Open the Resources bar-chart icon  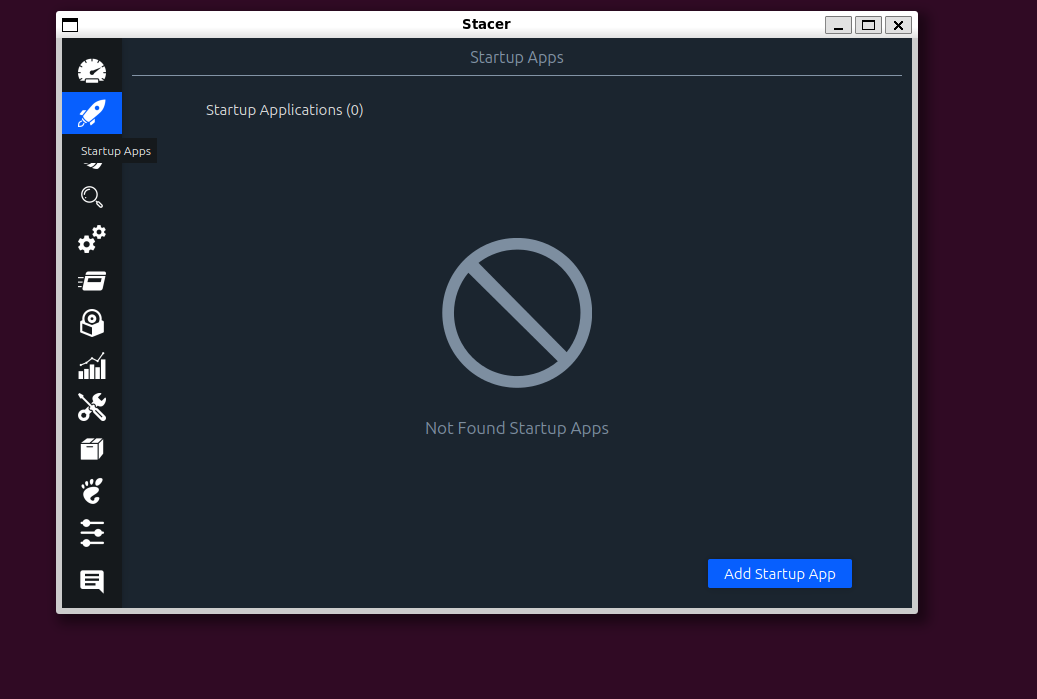pyautogui.click(x=91, y=365)
